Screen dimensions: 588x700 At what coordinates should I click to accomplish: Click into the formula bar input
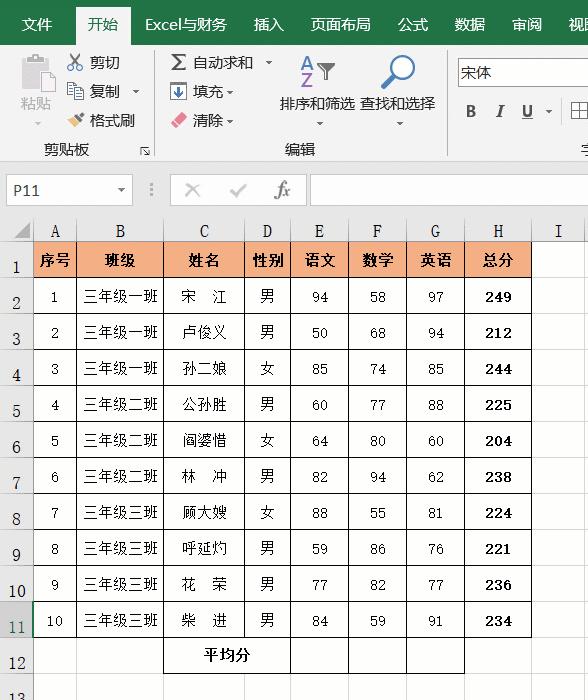click(x=449, y=190)
